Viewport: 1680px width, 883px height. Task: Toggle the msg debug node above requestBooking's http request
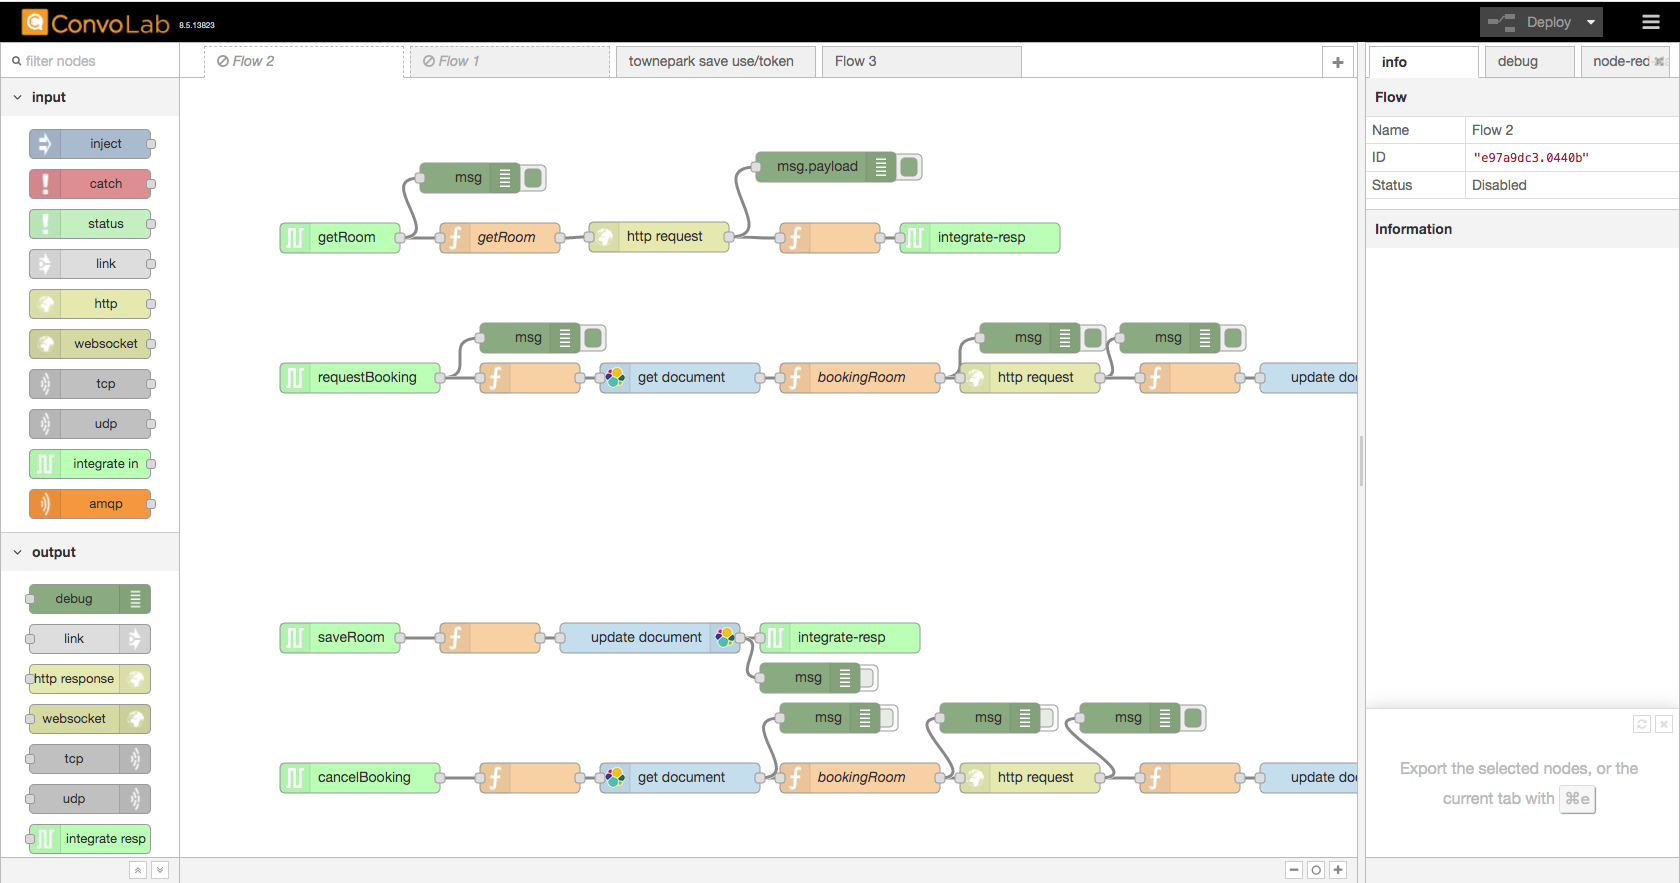click(x=1093, y=338)
